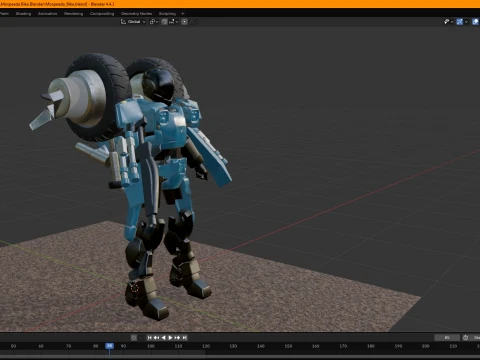Toggle viewport gizmos display
The height and width of the screenshot is (360, 480).
(x=460, y=22)
